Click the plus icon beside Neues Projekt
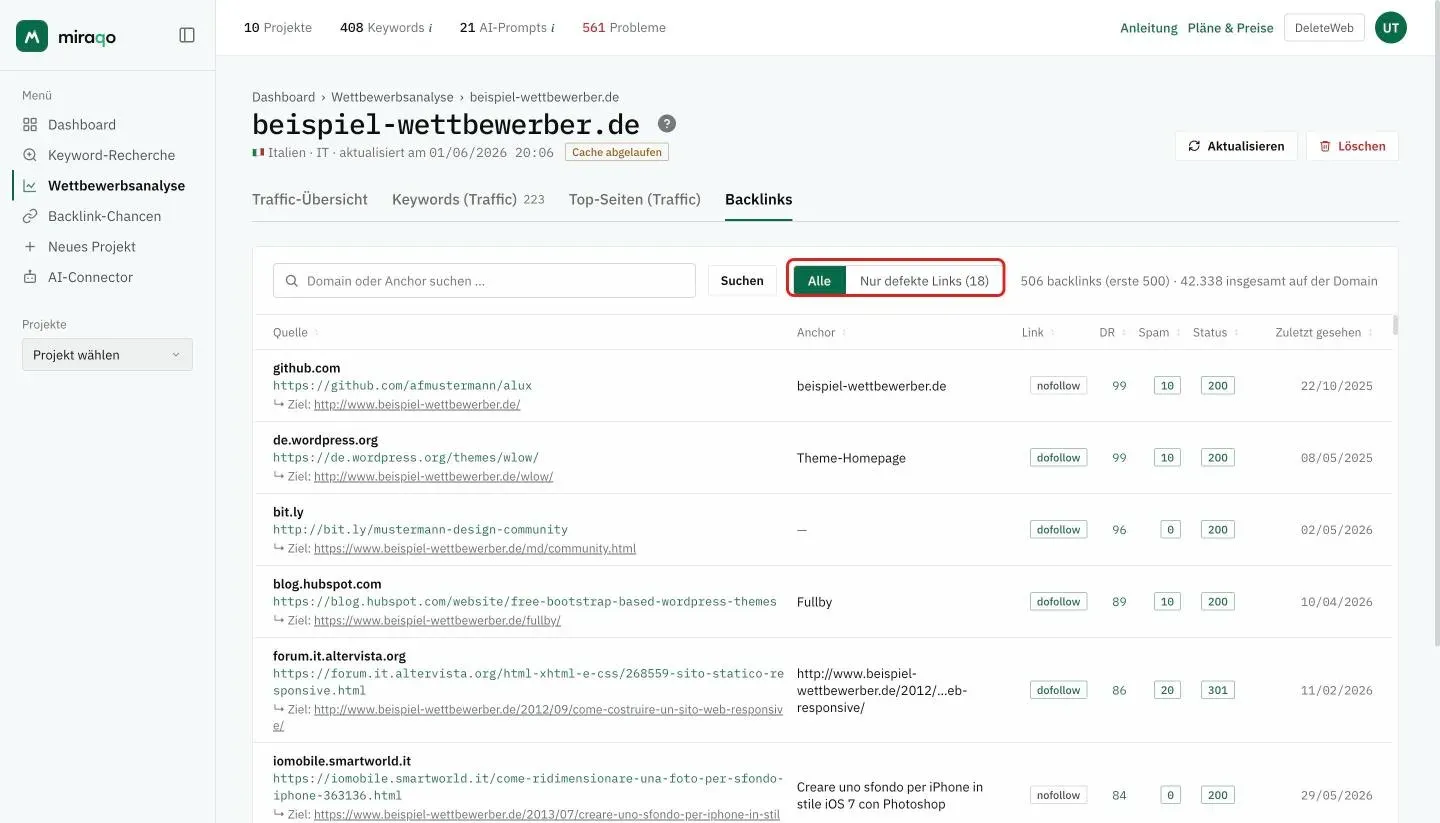The height and width of the screenshot is (823, 1440). pos(30,247)
